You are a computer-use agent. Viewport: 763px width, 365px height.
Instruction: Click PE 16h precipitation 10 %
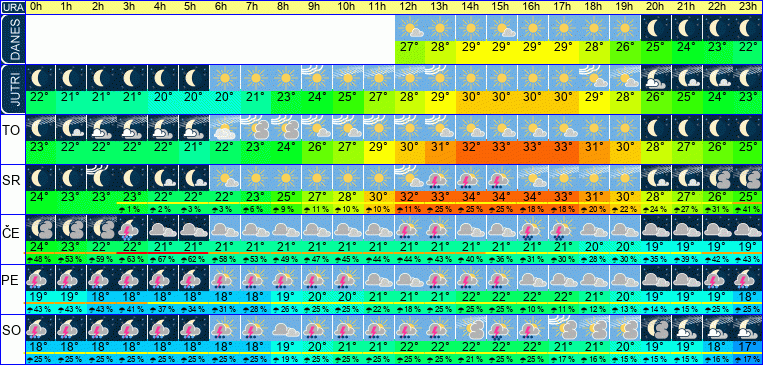[x=533, y=309]
